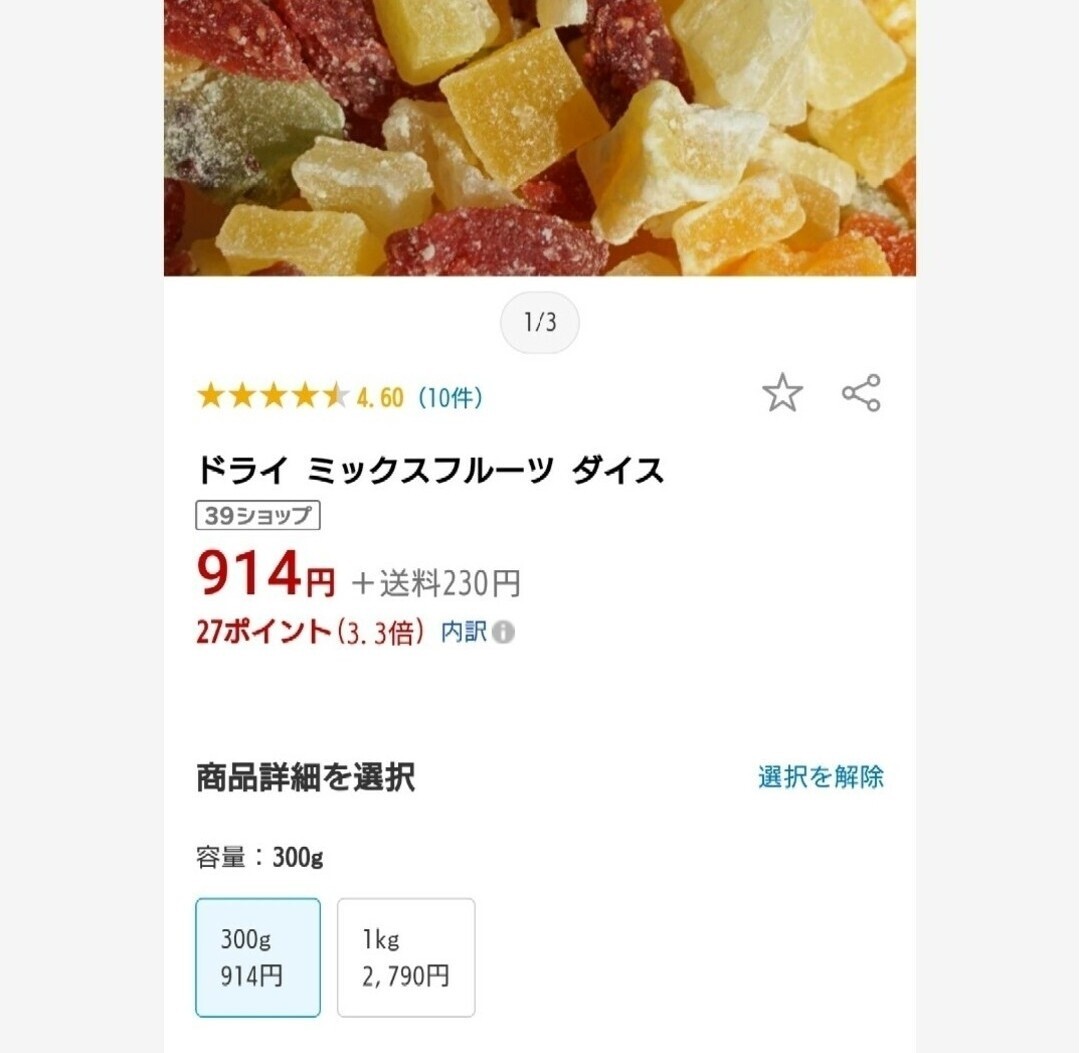The height and width of the screenshot is (1053, 1080).
Task: Click the info icon beside 内訳
Action: click(x=504, y=632)
